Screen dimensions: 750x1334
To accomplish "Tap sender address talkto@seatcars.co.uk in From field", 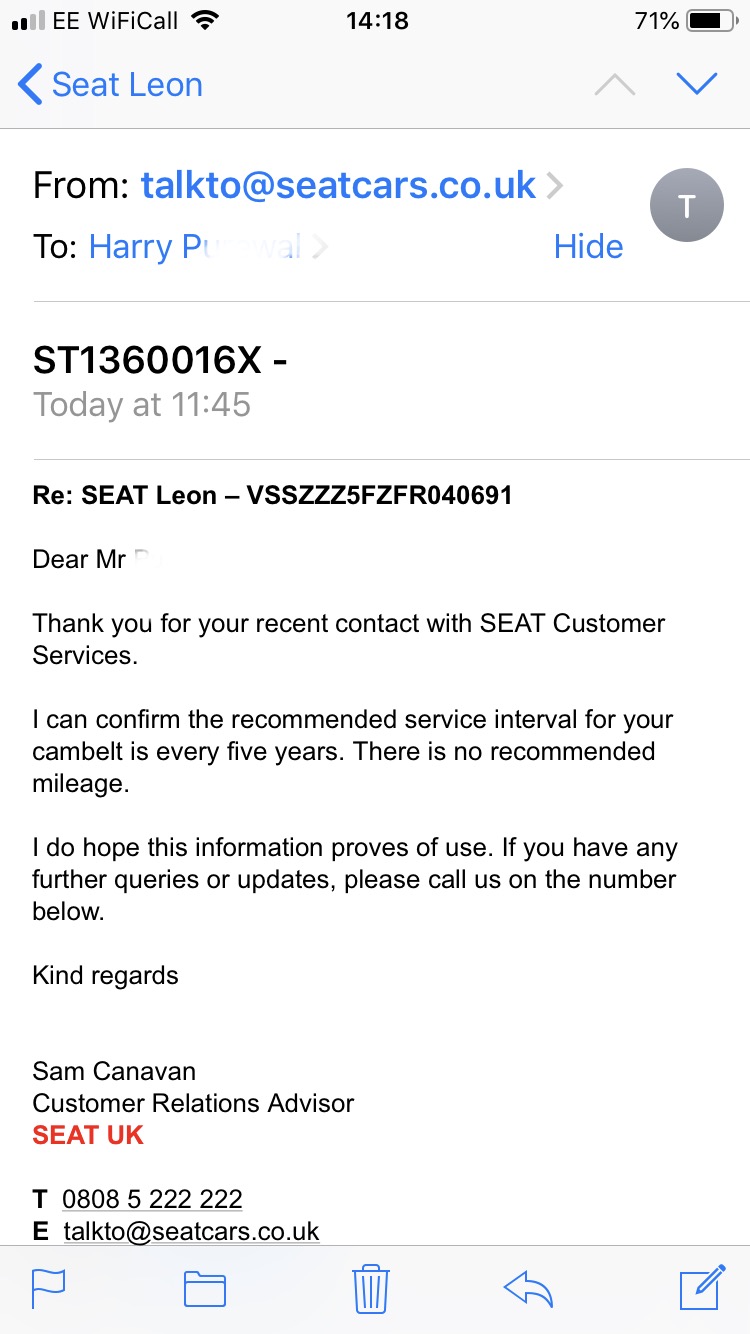I will 338,185.
